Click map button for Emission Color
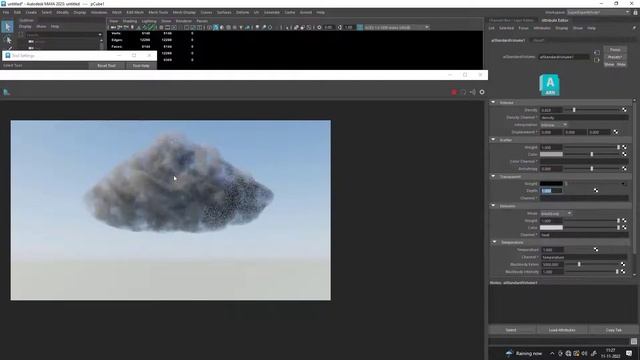The height and width of the screenshot is (360, 640). [x=624, y=227]
